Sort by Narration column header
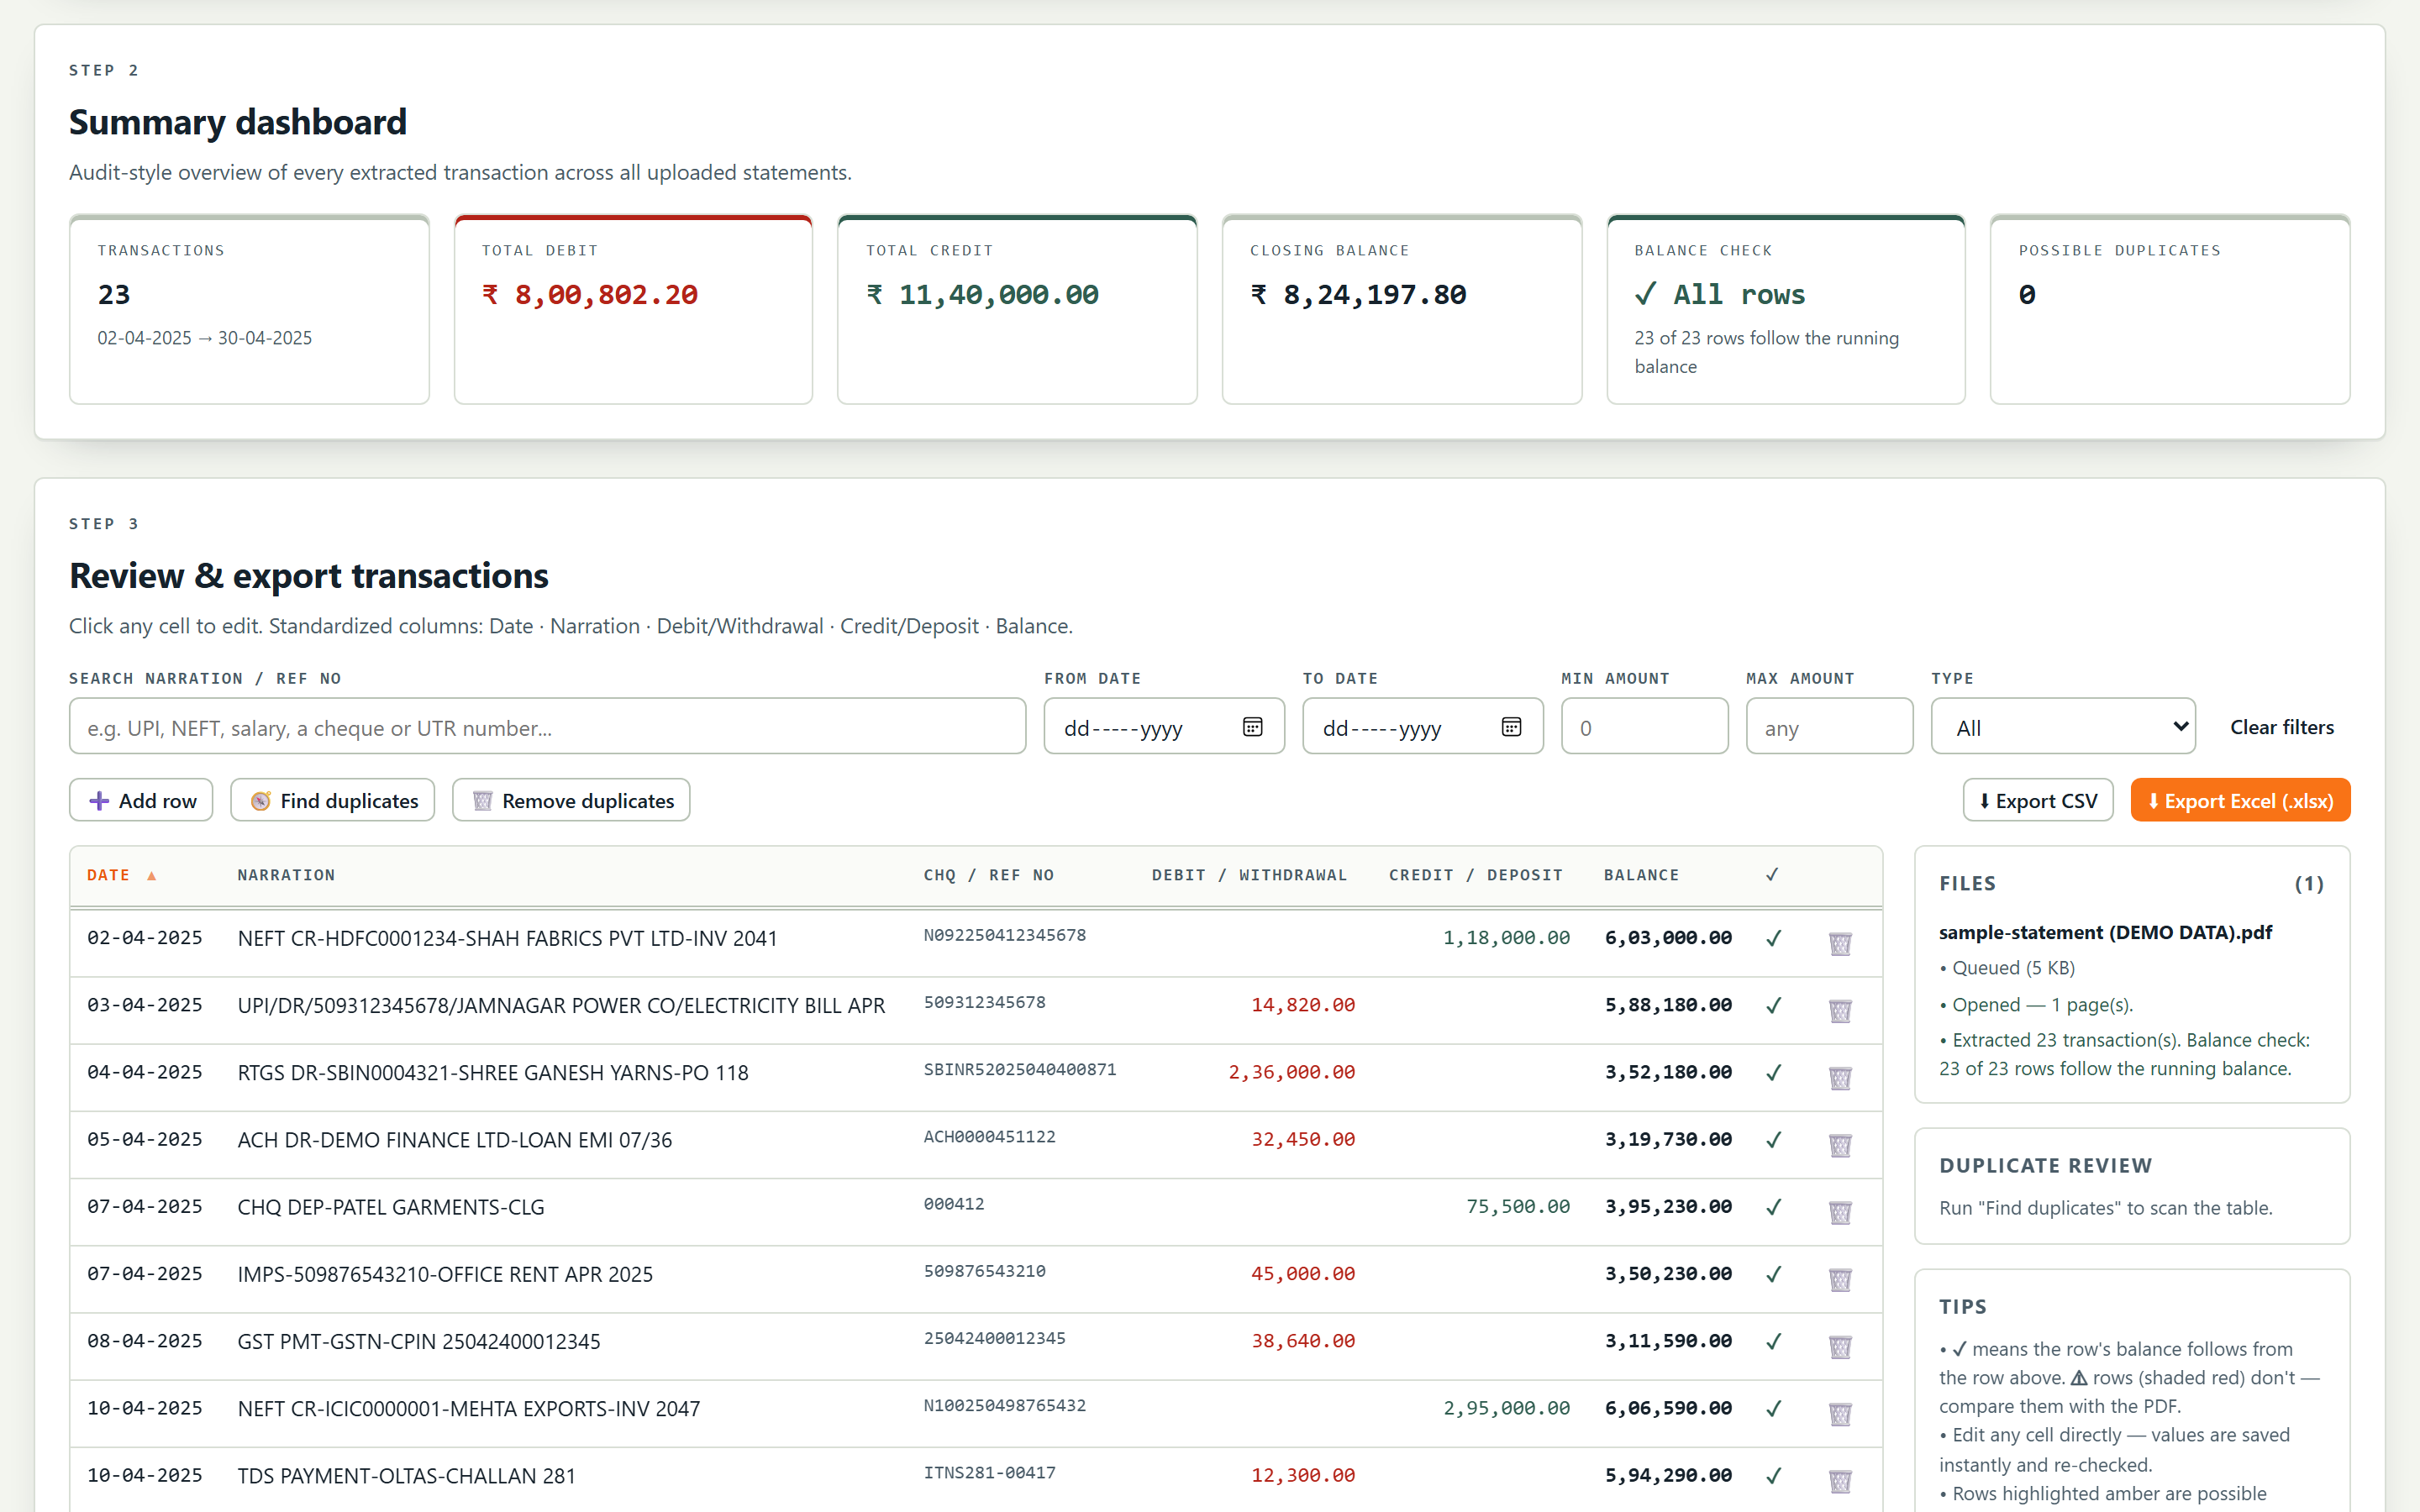 pos(286,875)
